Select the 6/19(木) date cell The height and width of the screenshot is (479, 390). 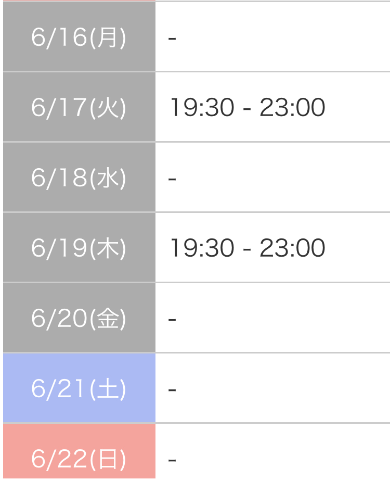79,248
